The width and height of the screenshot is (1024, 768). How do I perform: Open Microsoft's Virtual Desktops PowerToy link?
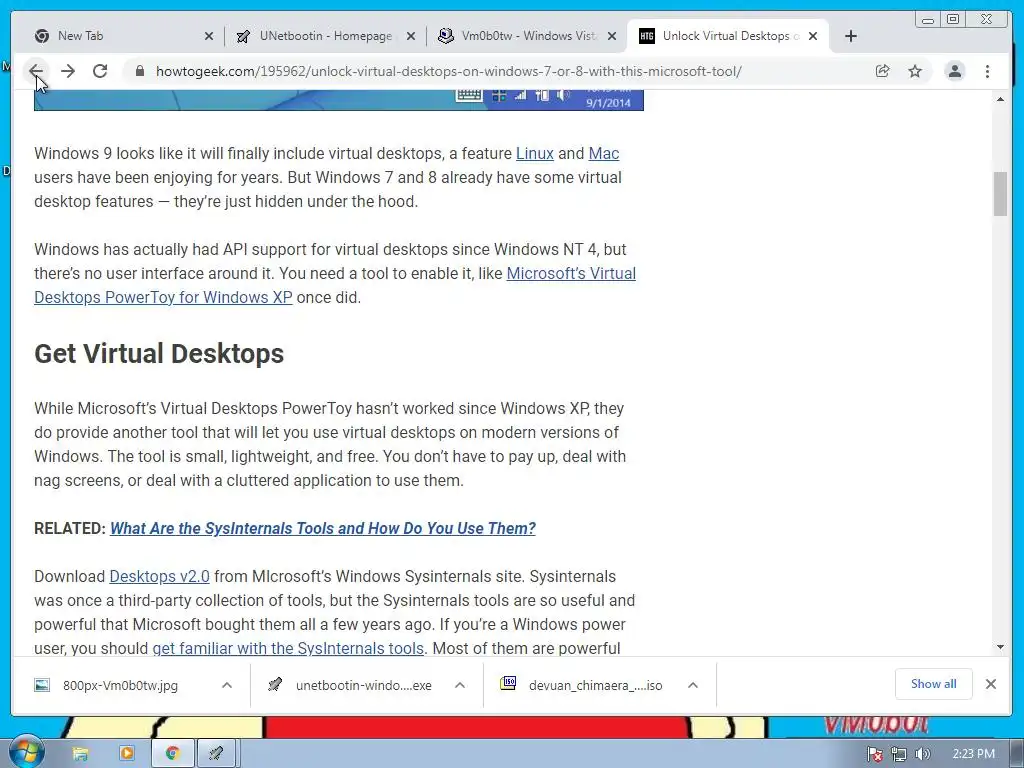pyautogui.click(x=571, y=274)
